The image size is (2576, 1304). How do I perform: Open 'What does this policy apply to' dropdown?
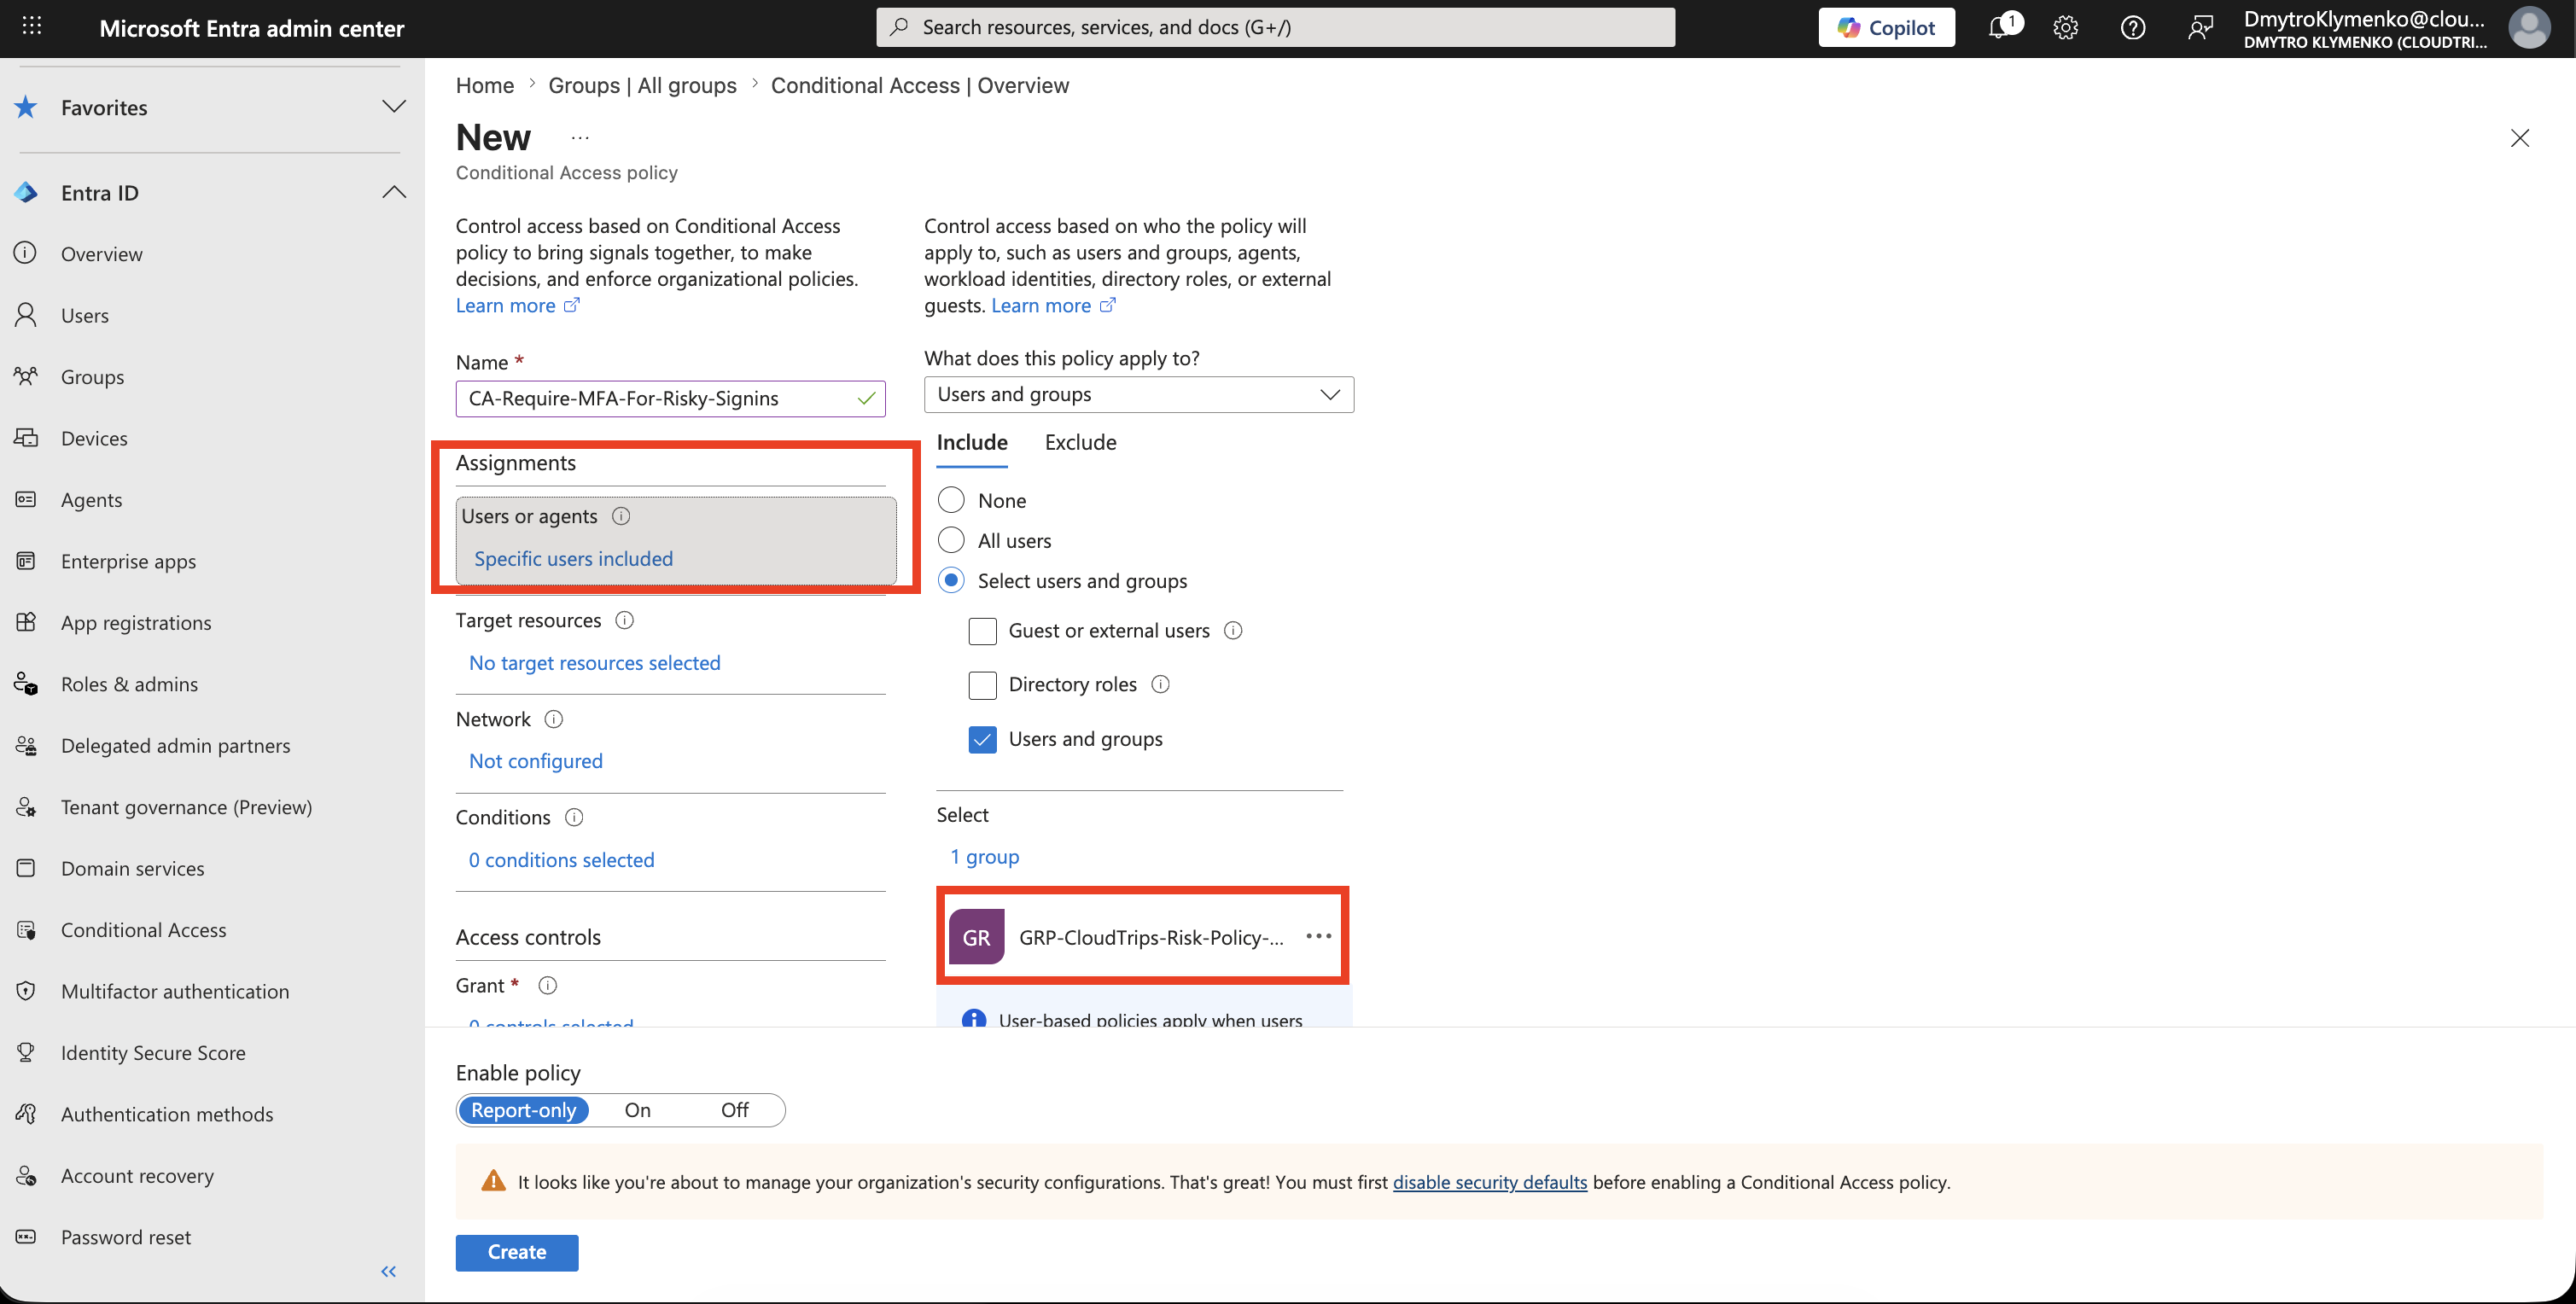click(x=1139, y=394)
